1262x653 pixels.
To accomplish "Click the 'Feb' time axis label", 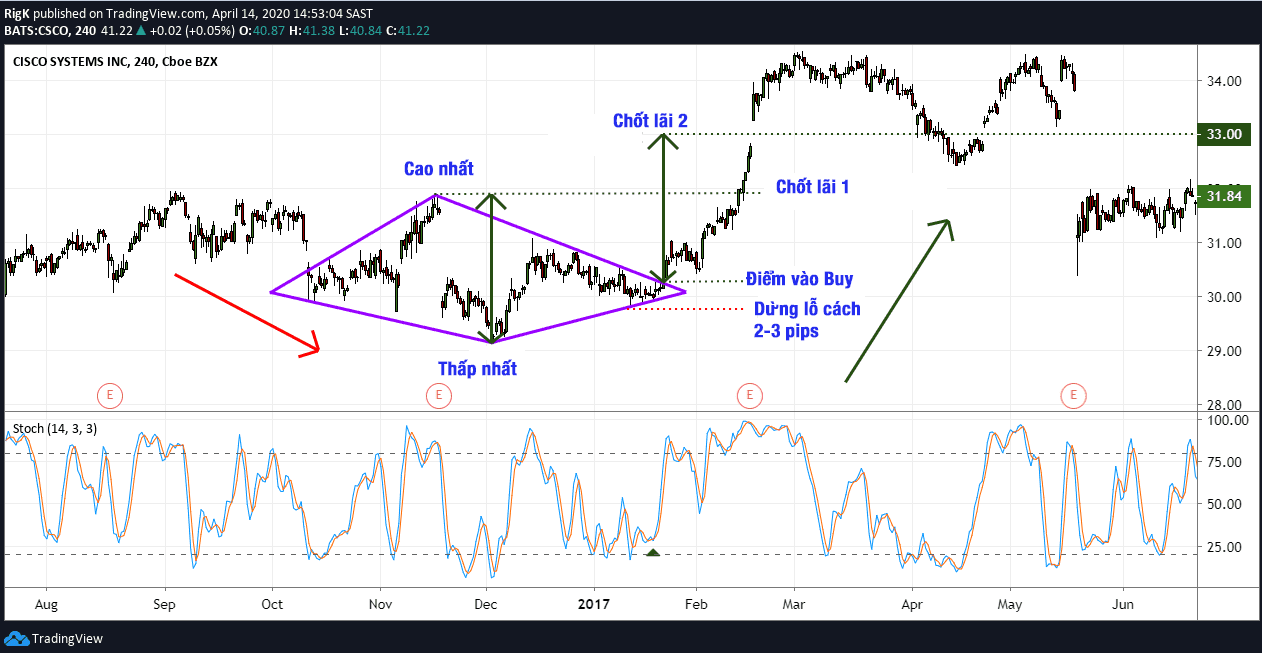I will tap(697, 605).
